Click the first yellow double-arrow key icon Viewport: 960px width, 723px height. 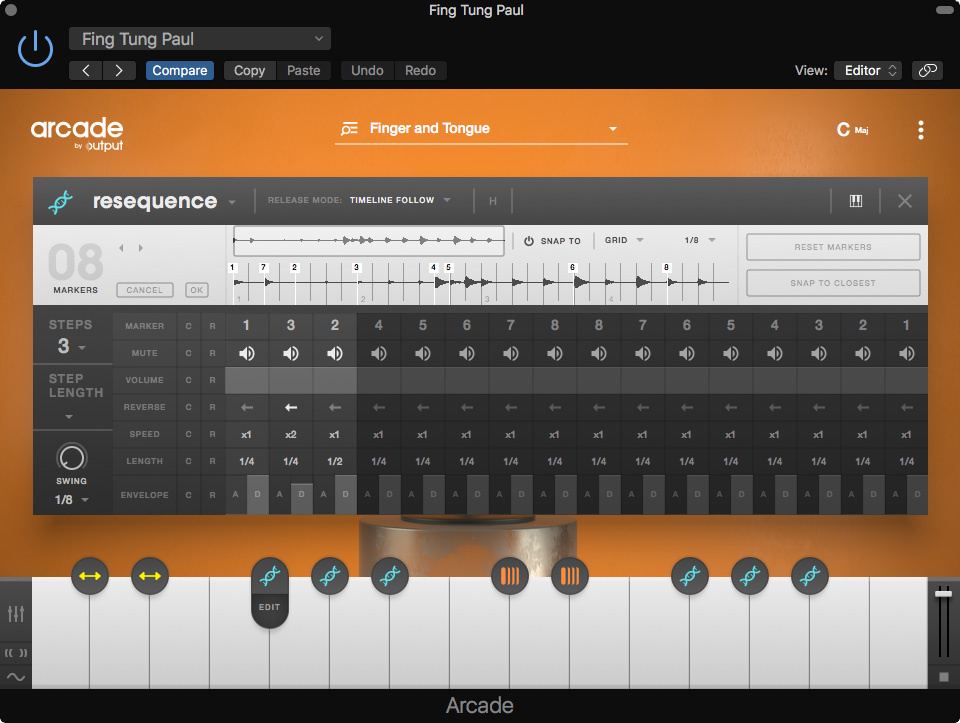[90, 576]
